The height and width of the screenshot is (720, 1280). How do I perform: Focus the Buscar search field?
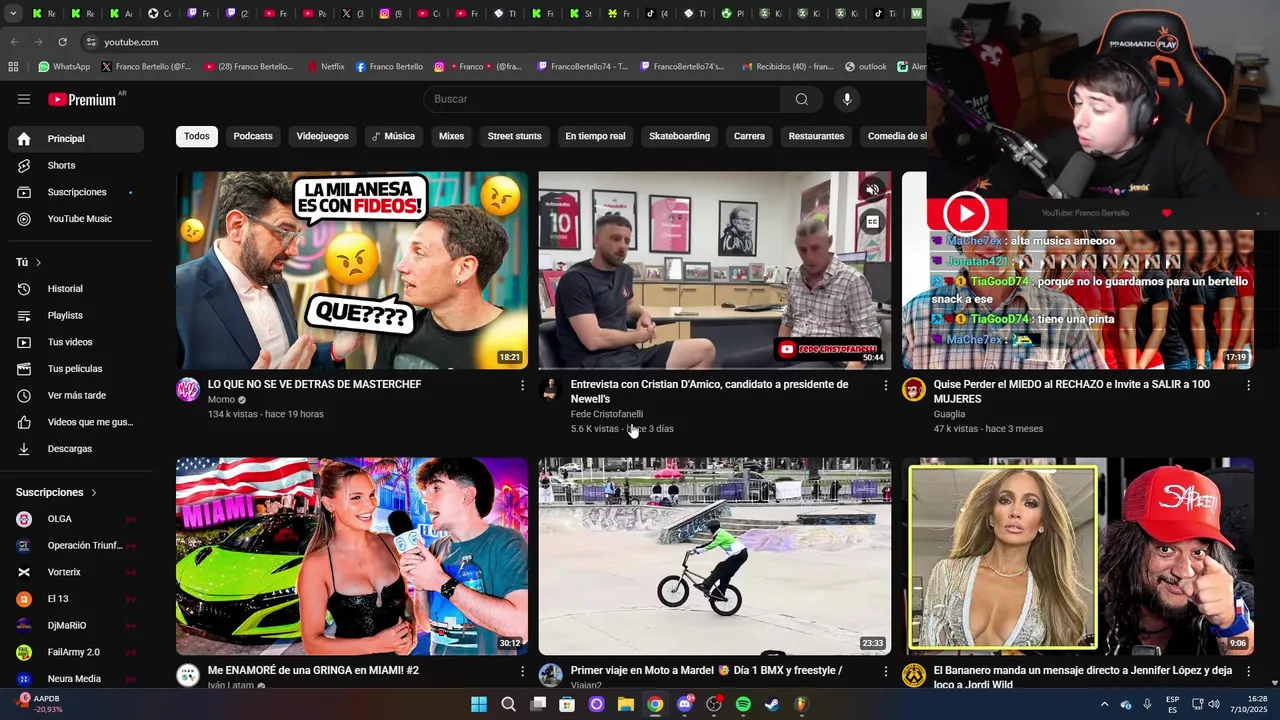coord(603,99)
